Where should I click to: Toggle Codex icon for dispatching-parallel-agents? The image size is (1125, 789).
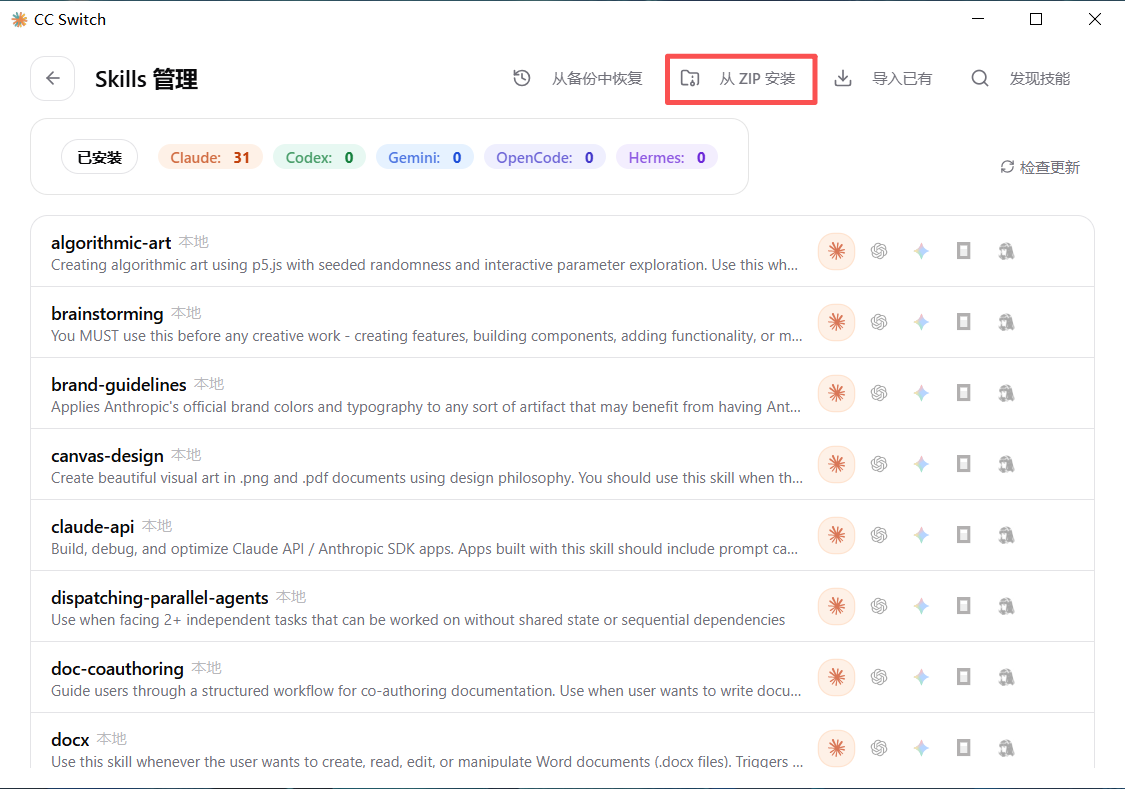(879, 606)
